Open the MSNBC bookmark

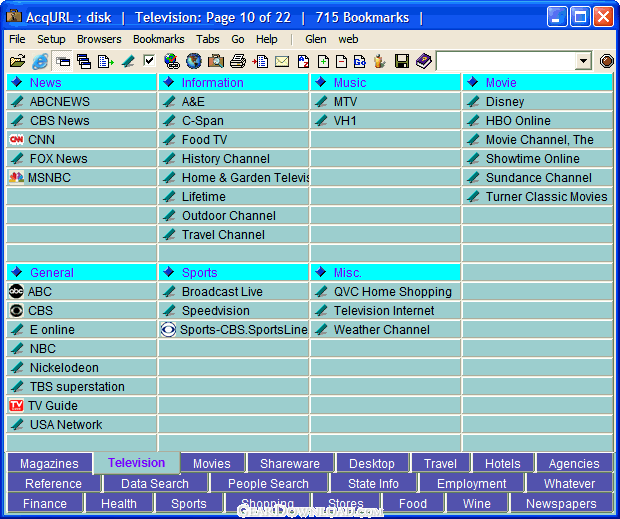click(82, 177)
